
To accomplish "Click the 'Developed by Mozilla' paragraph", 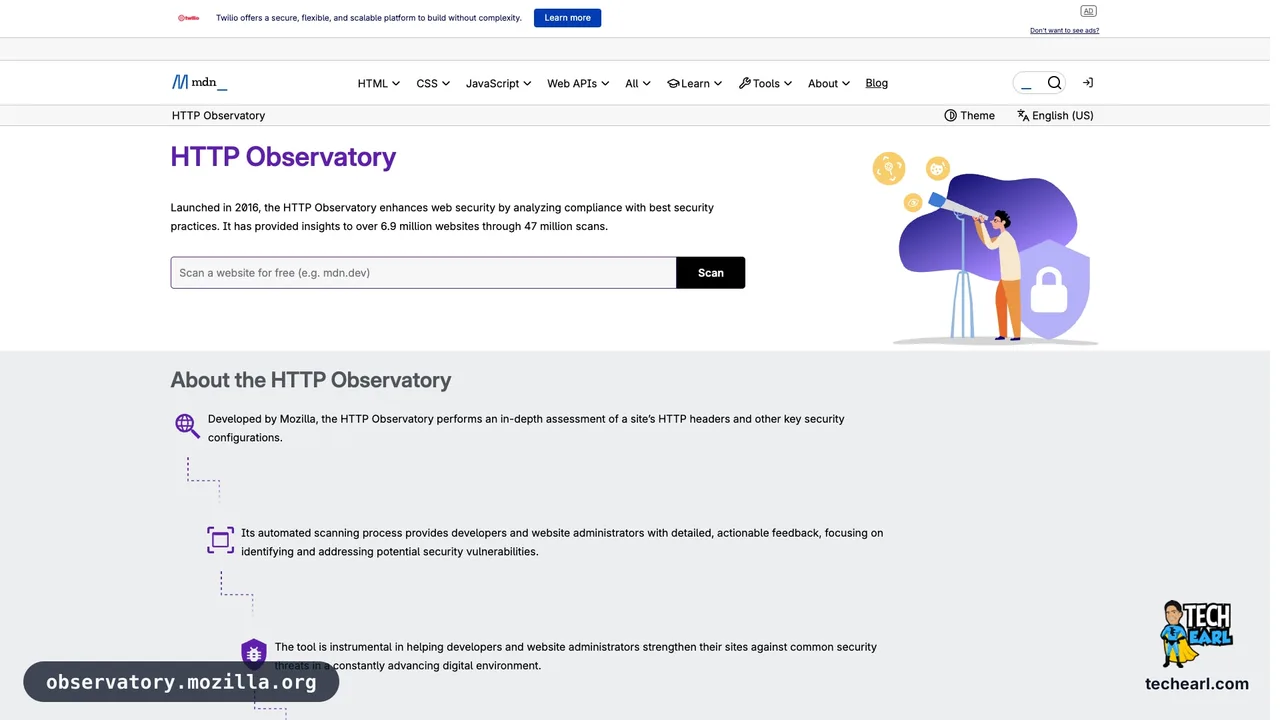I will [526, 428].
